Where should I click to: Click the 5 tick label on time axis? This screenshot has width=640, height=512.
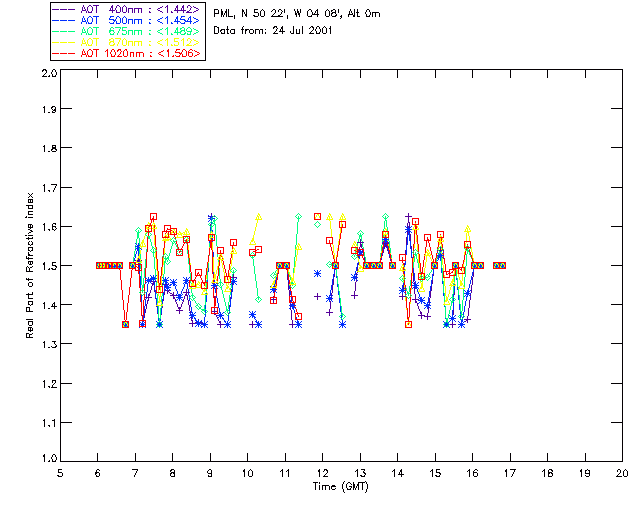click(x=60, y=472)
